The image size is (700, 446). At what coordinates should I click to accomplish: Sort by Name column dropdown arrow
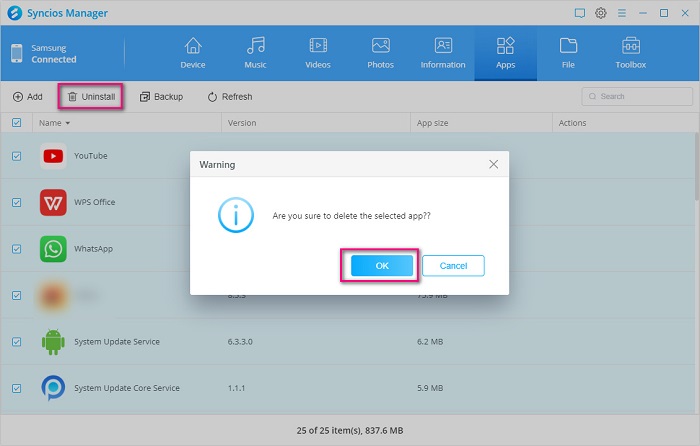pyautogui.click(x=68, y=123)
